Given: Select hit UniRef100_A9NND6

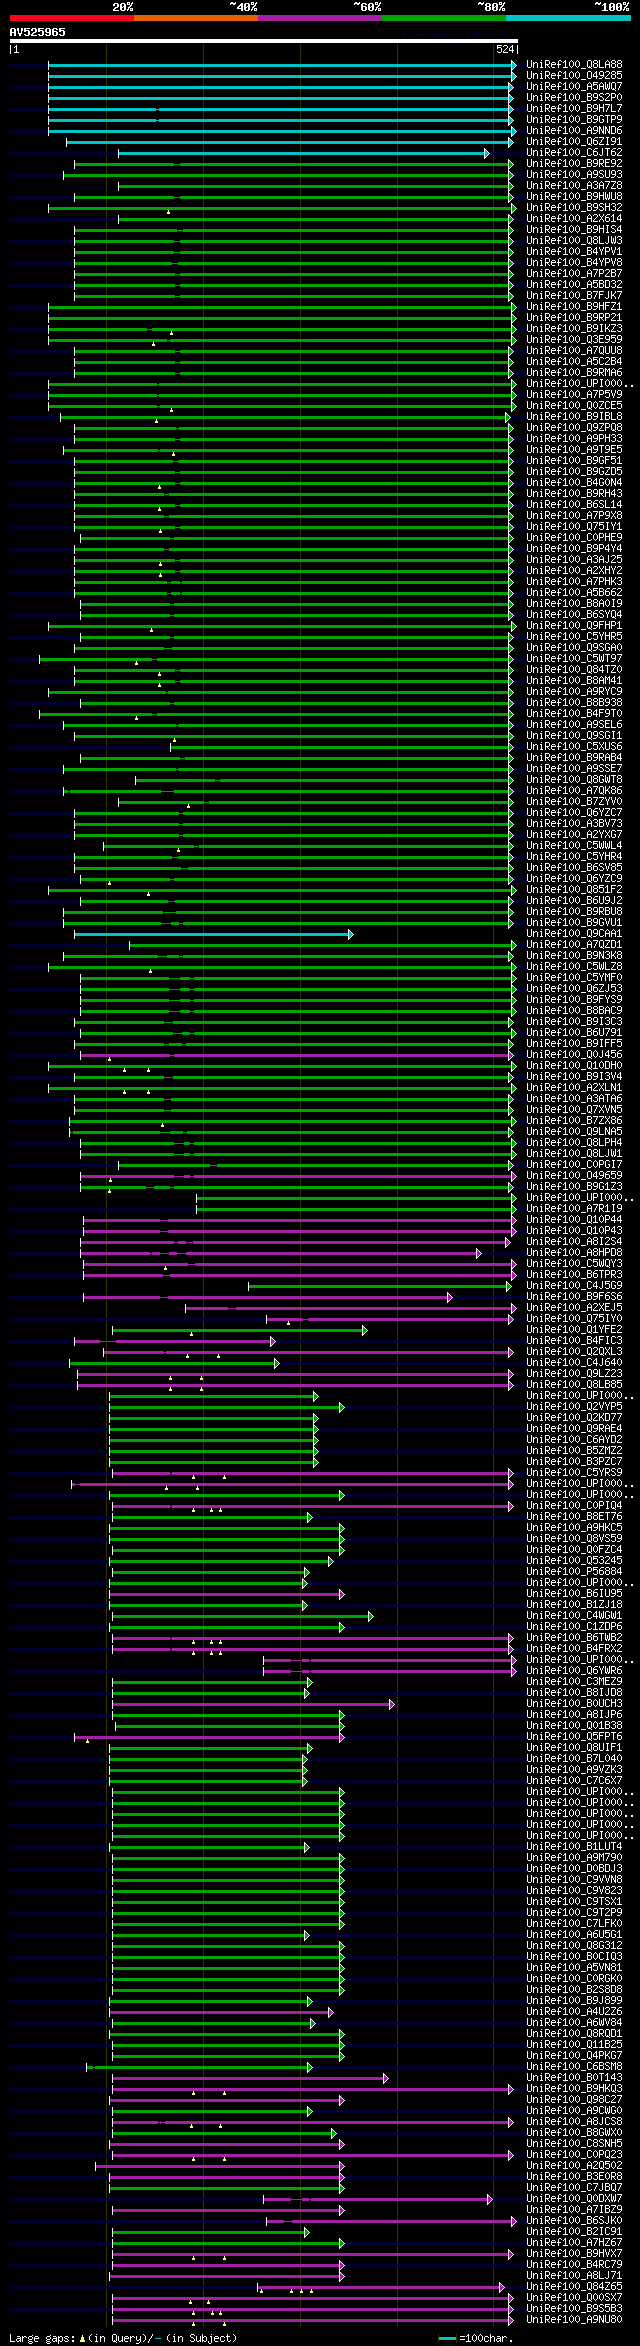Looking at the screenshot, I should [x=574, y=130].
